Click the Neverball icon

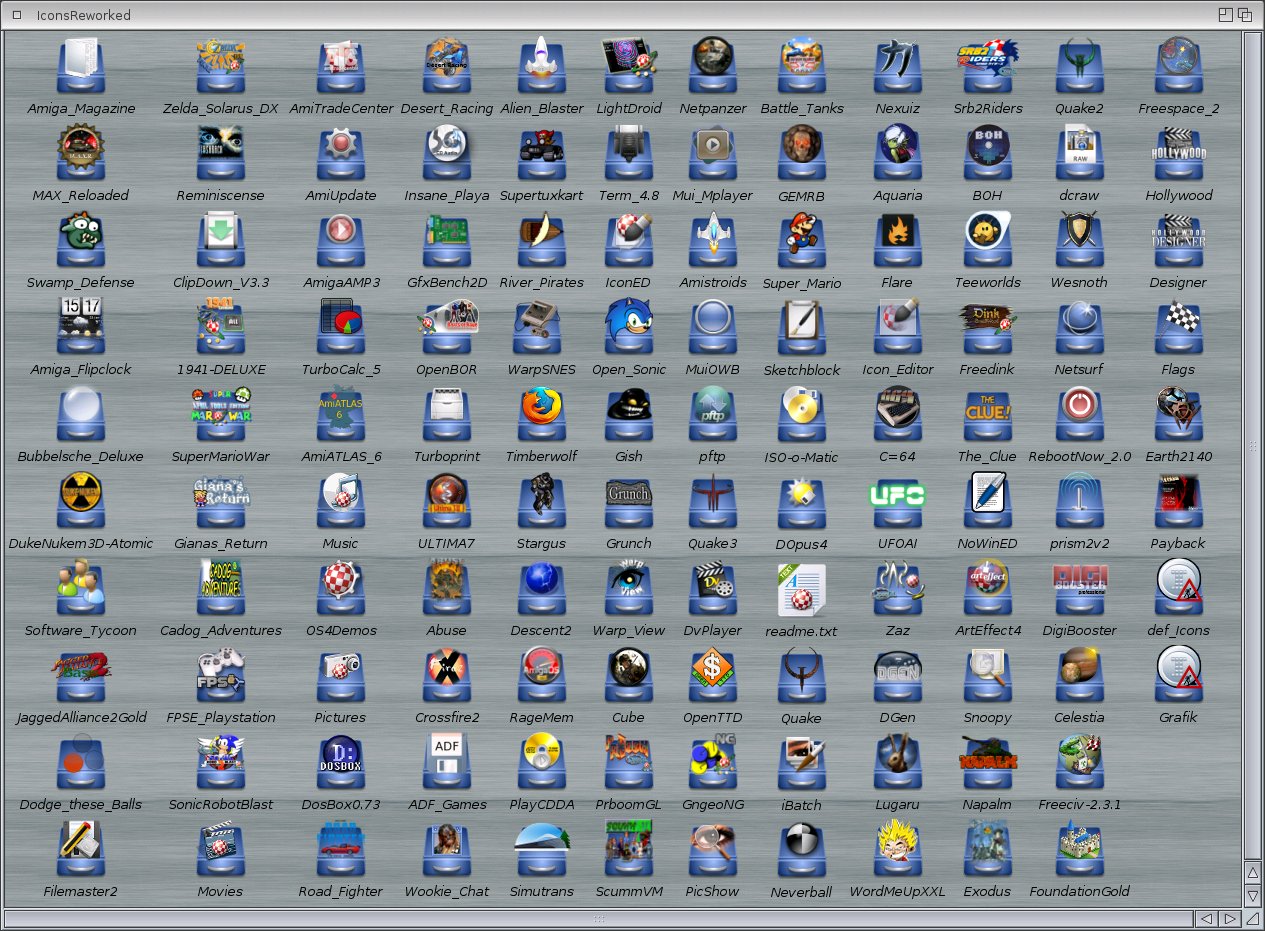pyautogui.click(x=801, y=851)
